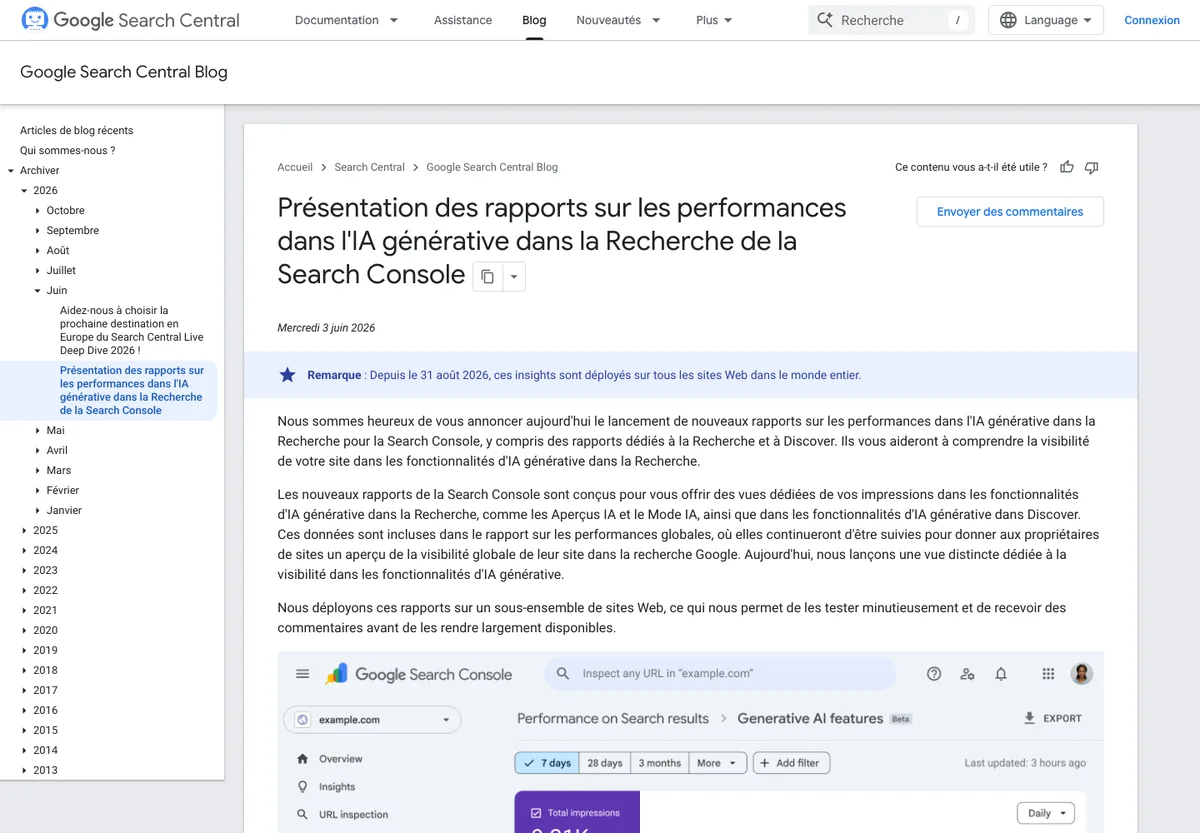This screenshot has width=1200, height=833.
Task: Click the star icon in Remarque banner
Action: (x=288, y=375)
